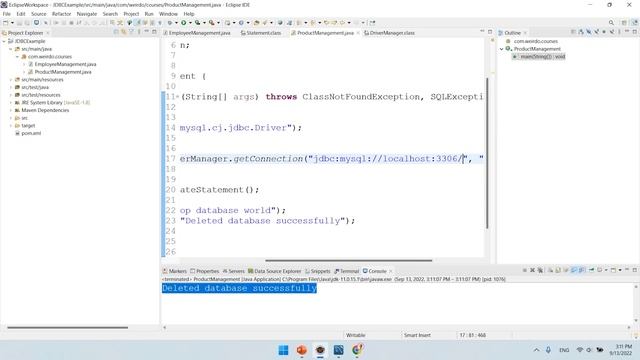Toggle Pin Console icon

(592, 270)
